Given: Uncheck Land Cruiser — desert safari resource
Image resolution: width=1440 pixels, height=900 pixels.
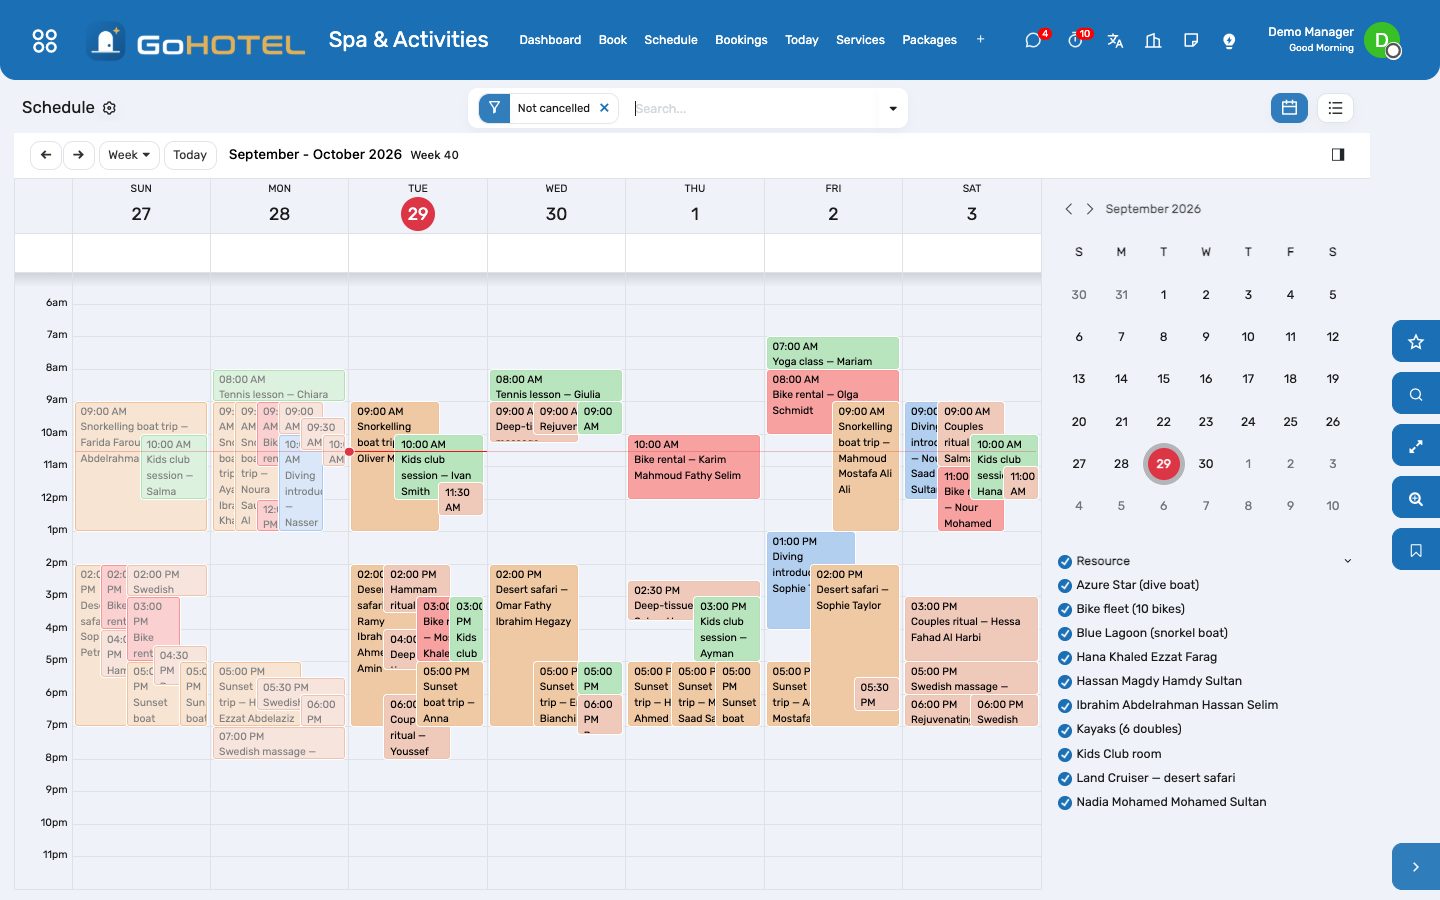Looking at the screenshot, I should click(1065, 778).
